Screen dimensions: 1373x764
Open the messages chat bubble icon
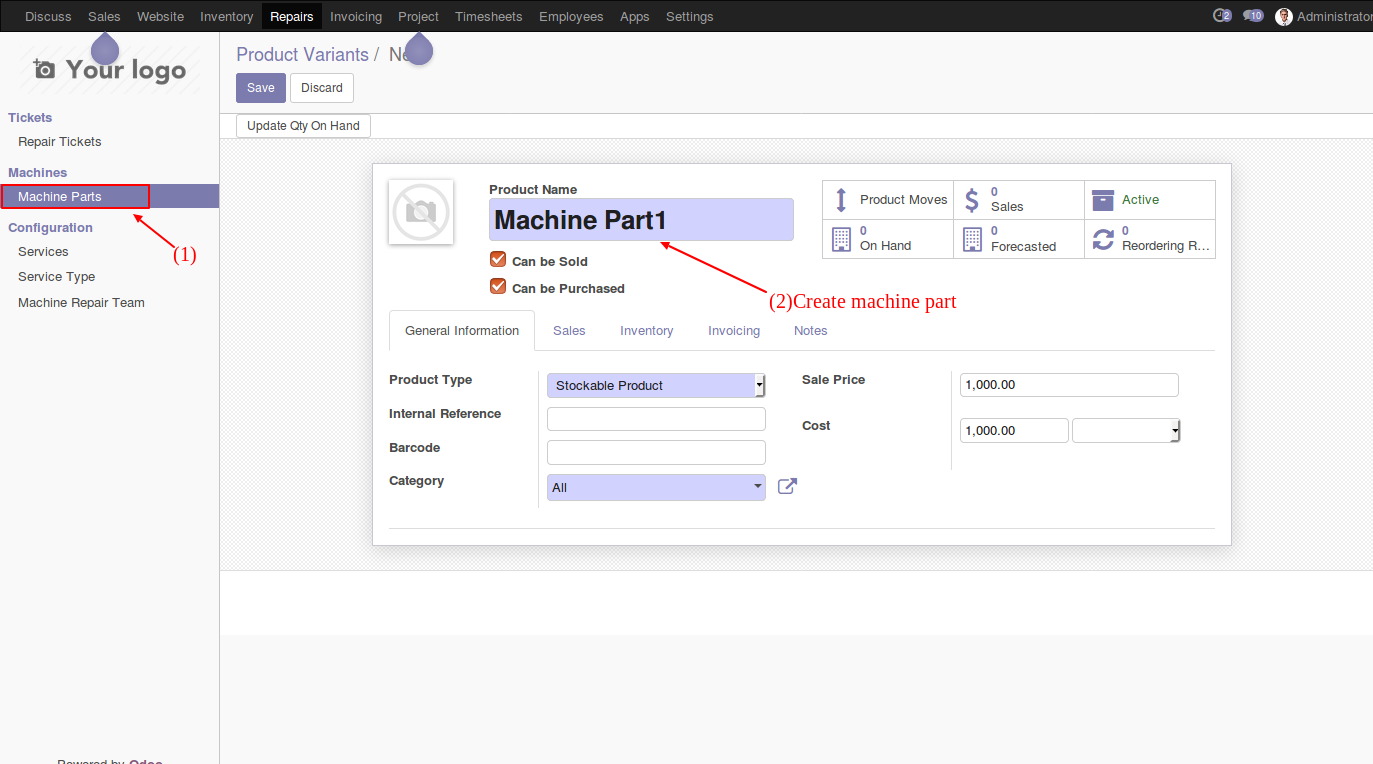click(1253, 16)
